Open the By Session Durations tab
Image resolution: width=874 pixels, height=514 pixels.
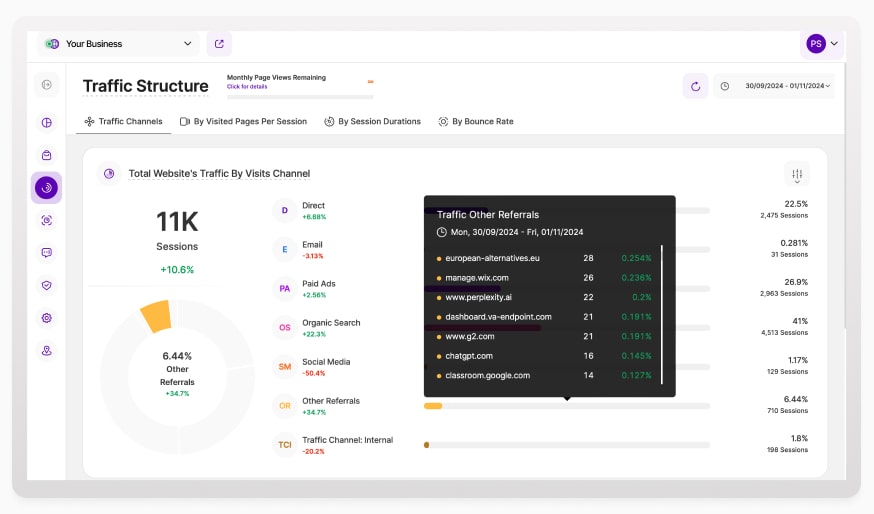[372, 121]
